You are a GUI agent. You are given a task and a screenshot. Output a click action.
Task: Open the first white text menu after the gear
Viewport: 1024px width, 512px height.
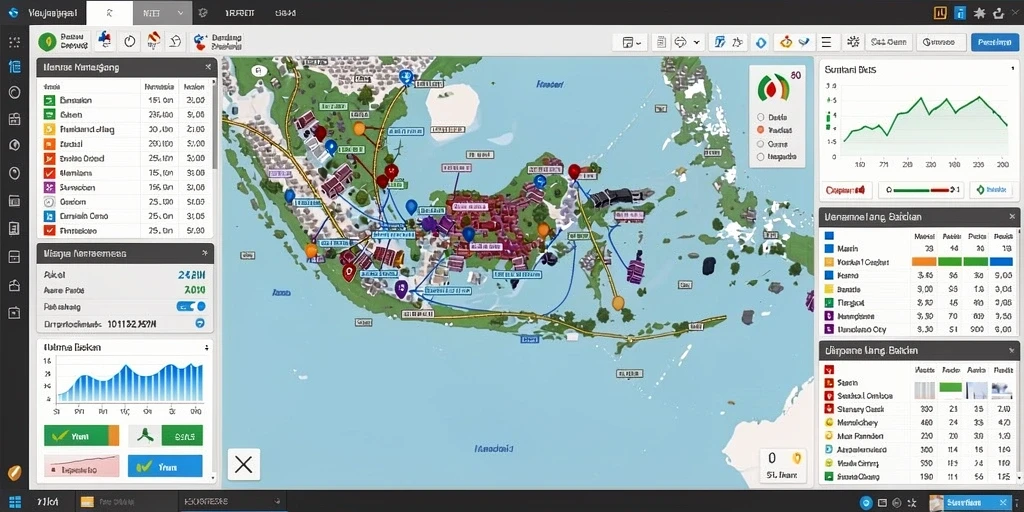click(240, 12)
